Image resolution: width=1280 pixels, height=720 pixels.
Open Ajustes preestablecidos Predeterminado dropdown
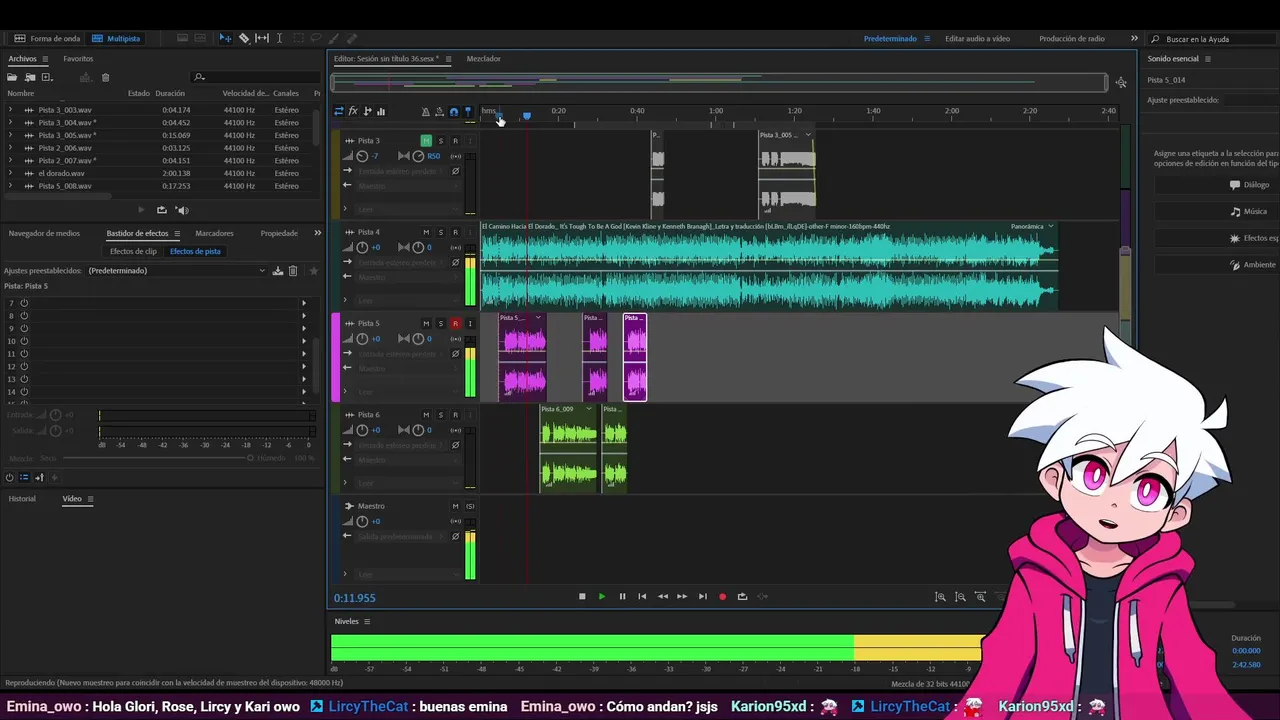point(177,271)
